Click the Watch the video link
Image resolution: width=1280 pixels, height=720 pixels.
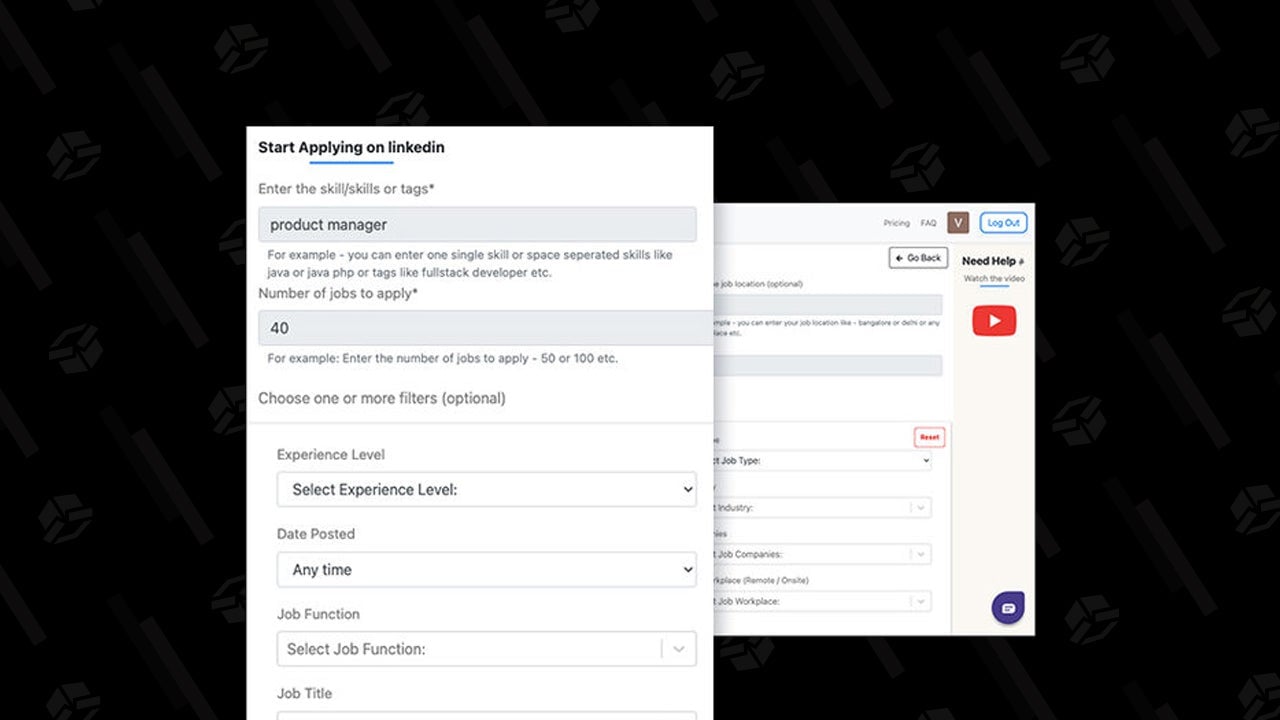tap(994, 279)
